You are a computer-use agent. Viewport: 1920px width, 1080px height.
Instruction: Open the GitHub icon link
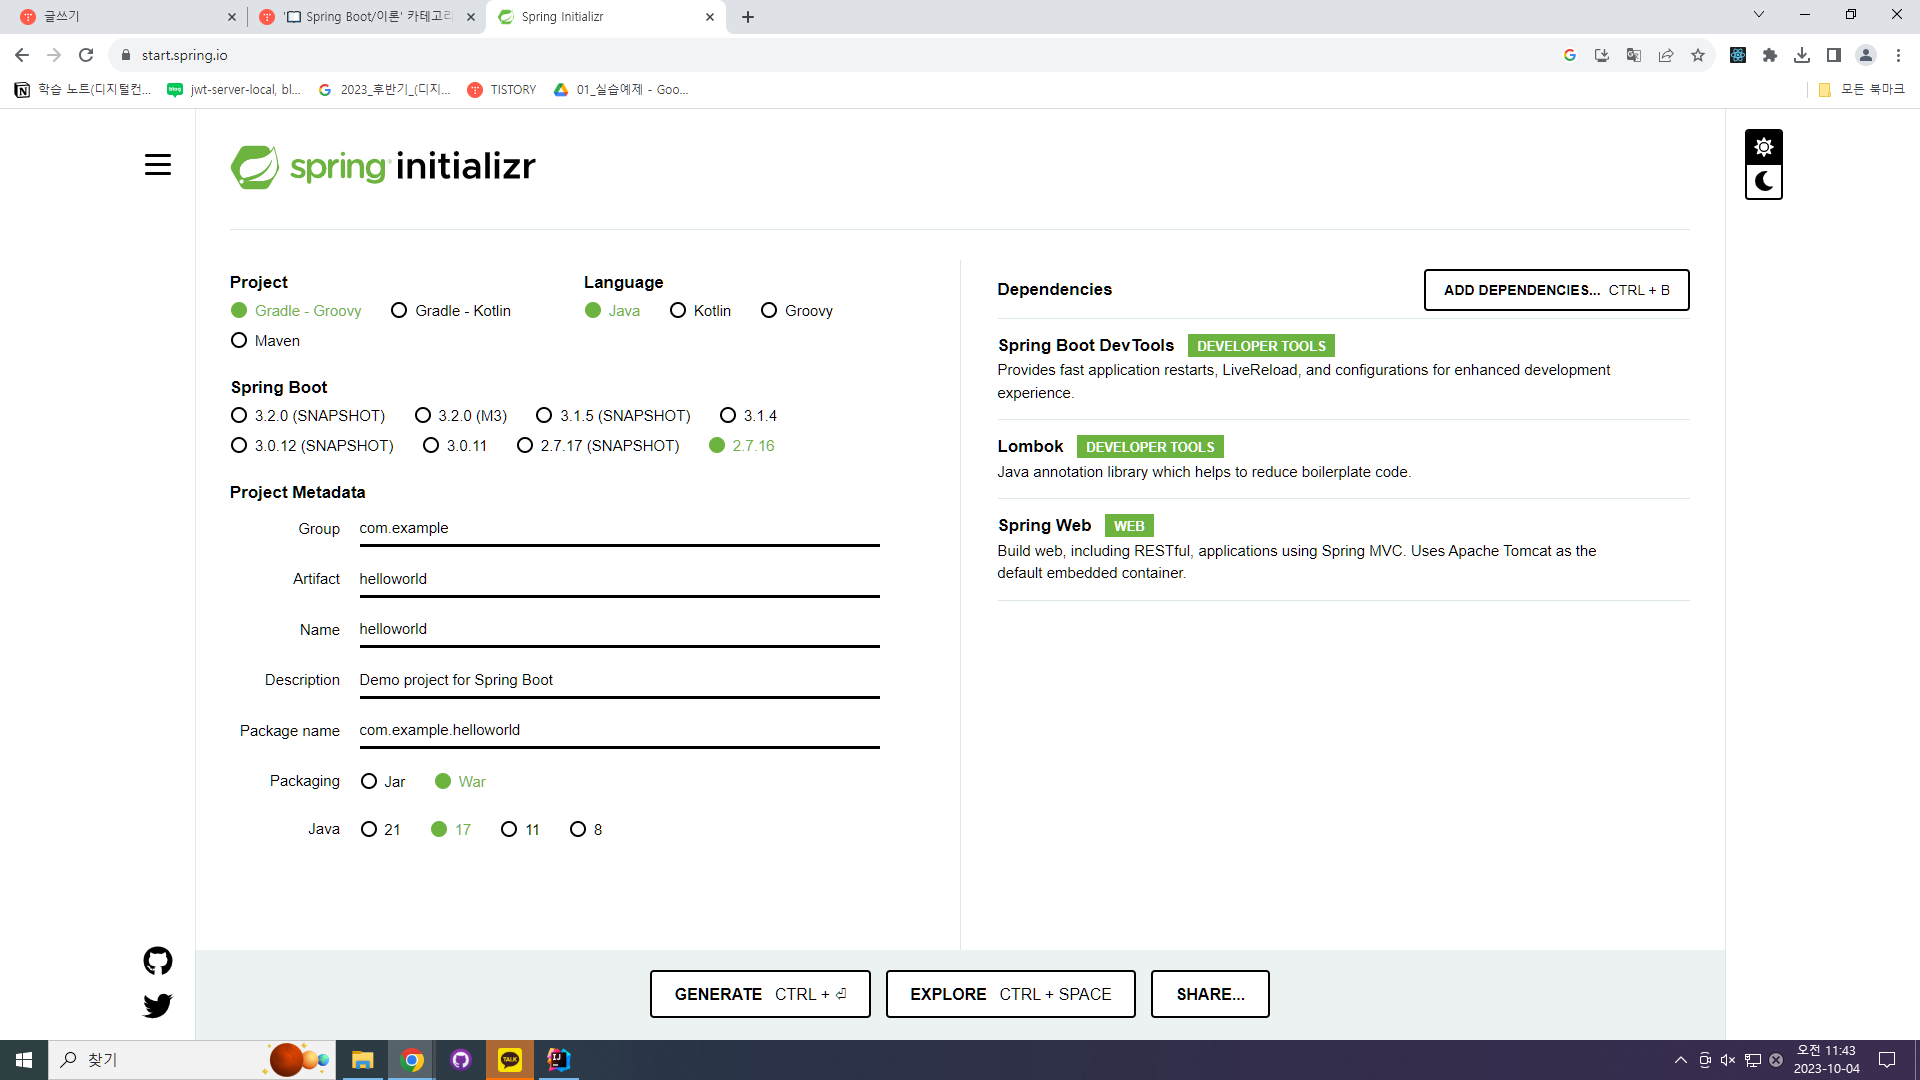pos(158,961)
